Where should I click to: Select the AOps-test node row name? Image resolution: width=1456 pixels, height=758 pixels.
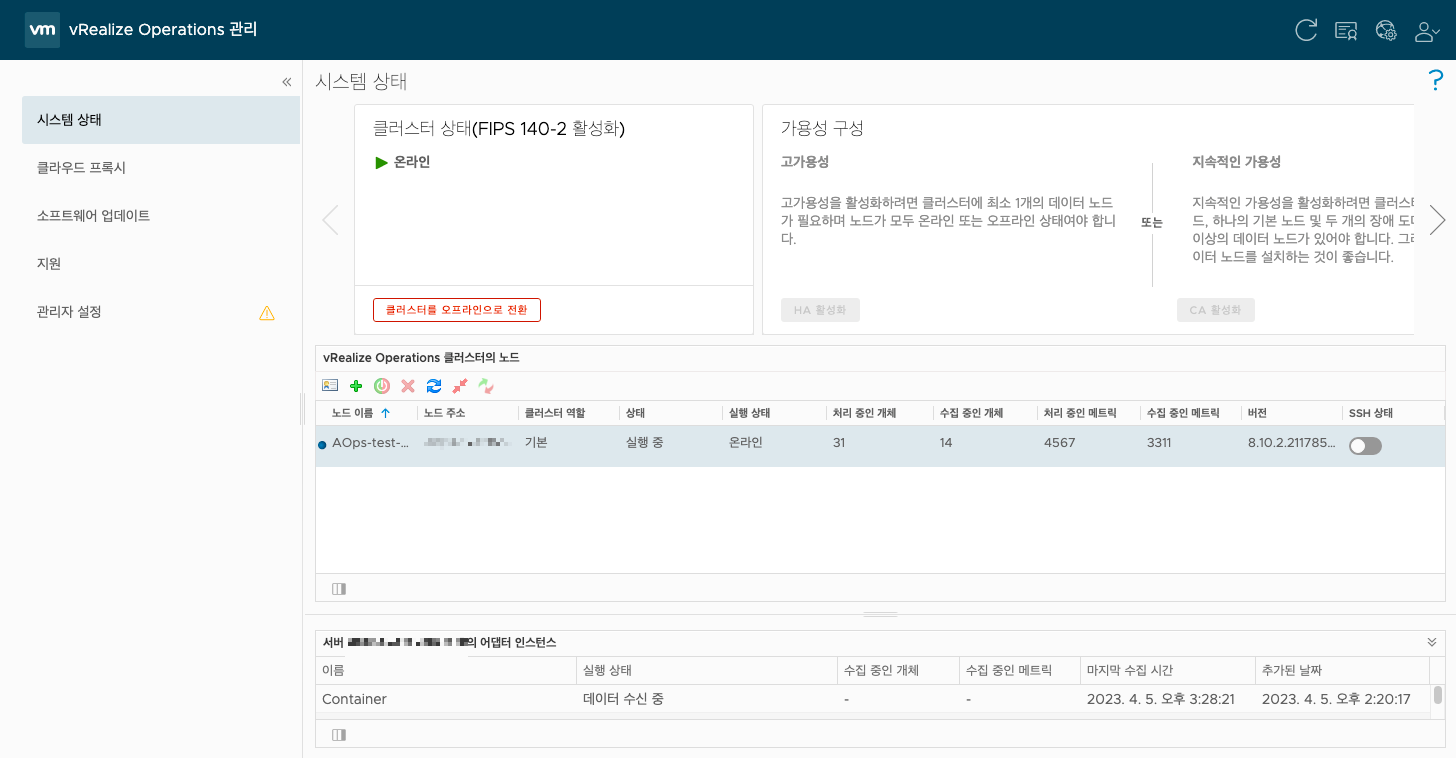pyautogui.click(x=370, y=443)
